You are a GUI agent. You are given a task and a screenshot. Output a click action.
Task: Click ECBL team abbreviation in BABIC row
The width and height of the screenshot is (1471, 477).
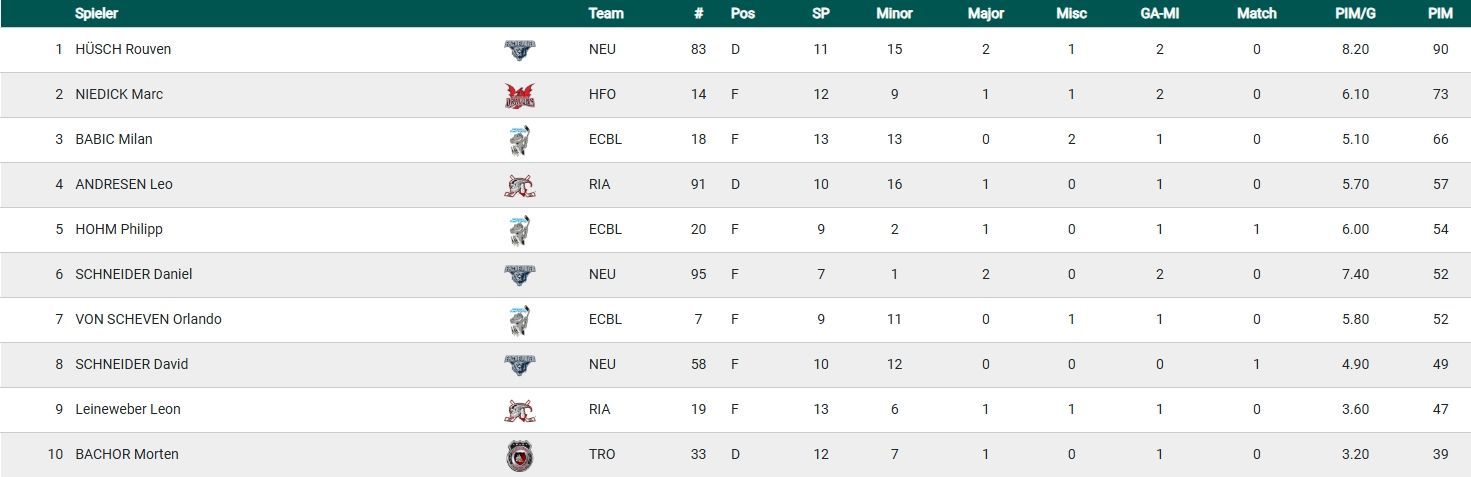click(x=605, y=139)
